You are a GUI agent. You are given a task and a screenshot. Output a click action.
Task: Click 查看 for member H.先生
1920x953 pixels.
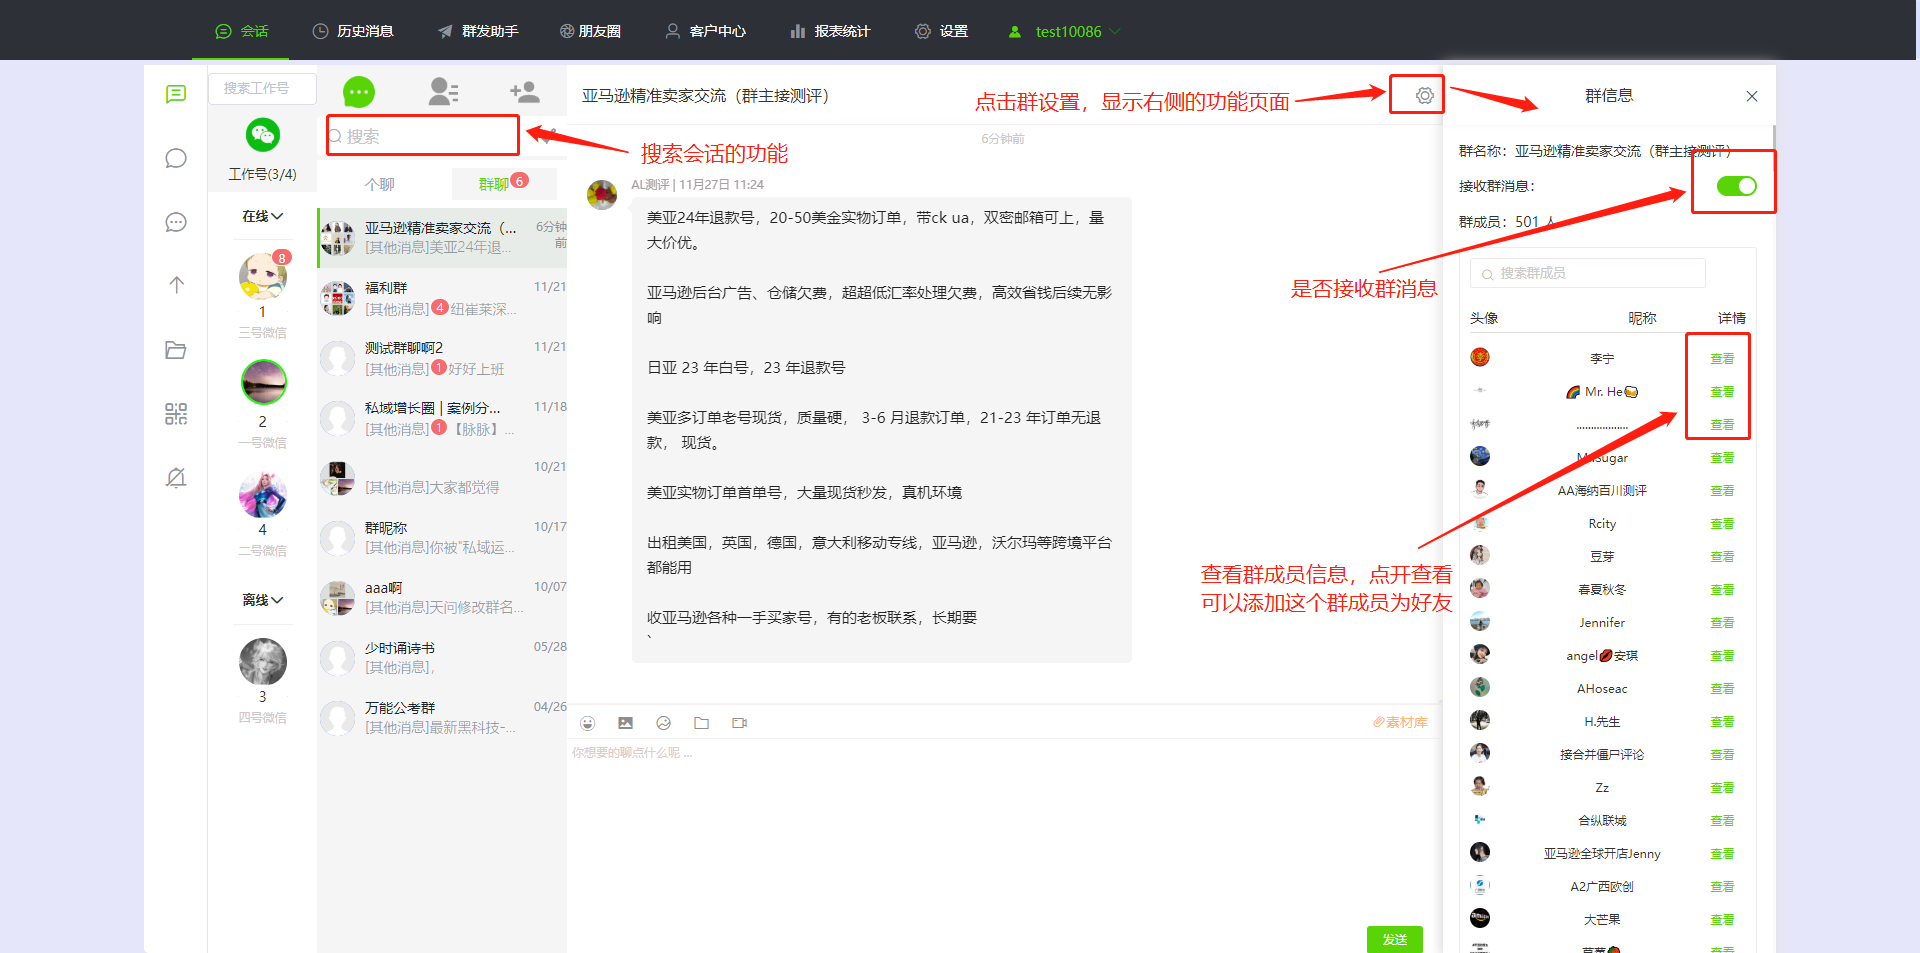point(1722,721)
